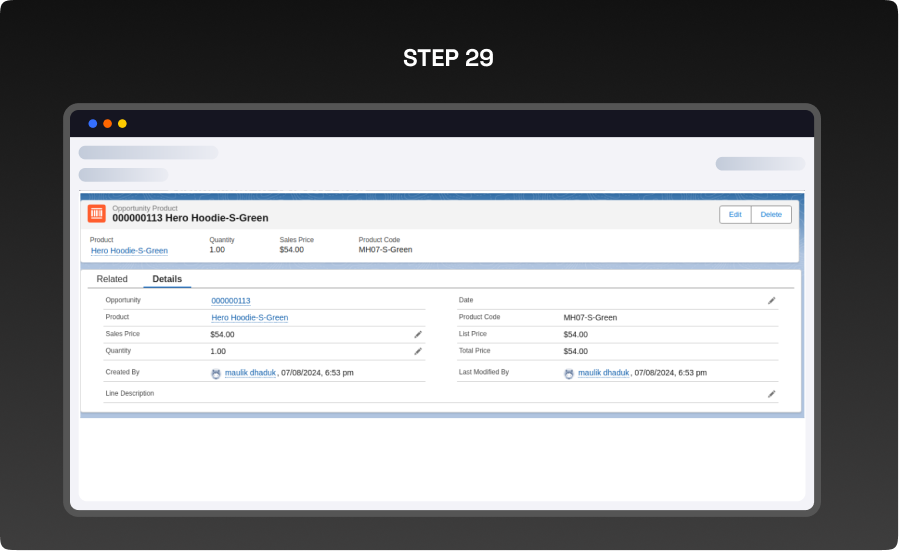Open maulik dhaduk profile under Created By
899x551 pixels.
click(x=250, y=372)
